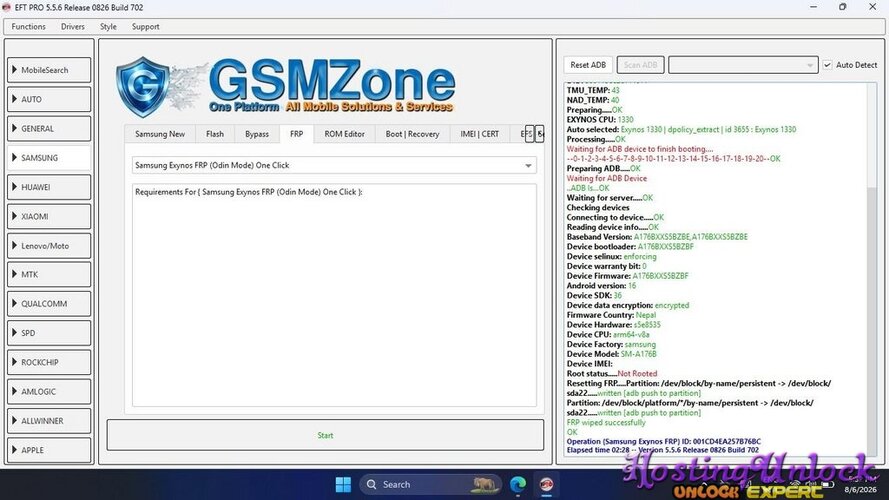Open the Samsung Exynos FRP operation dropdown

point(334,166)
